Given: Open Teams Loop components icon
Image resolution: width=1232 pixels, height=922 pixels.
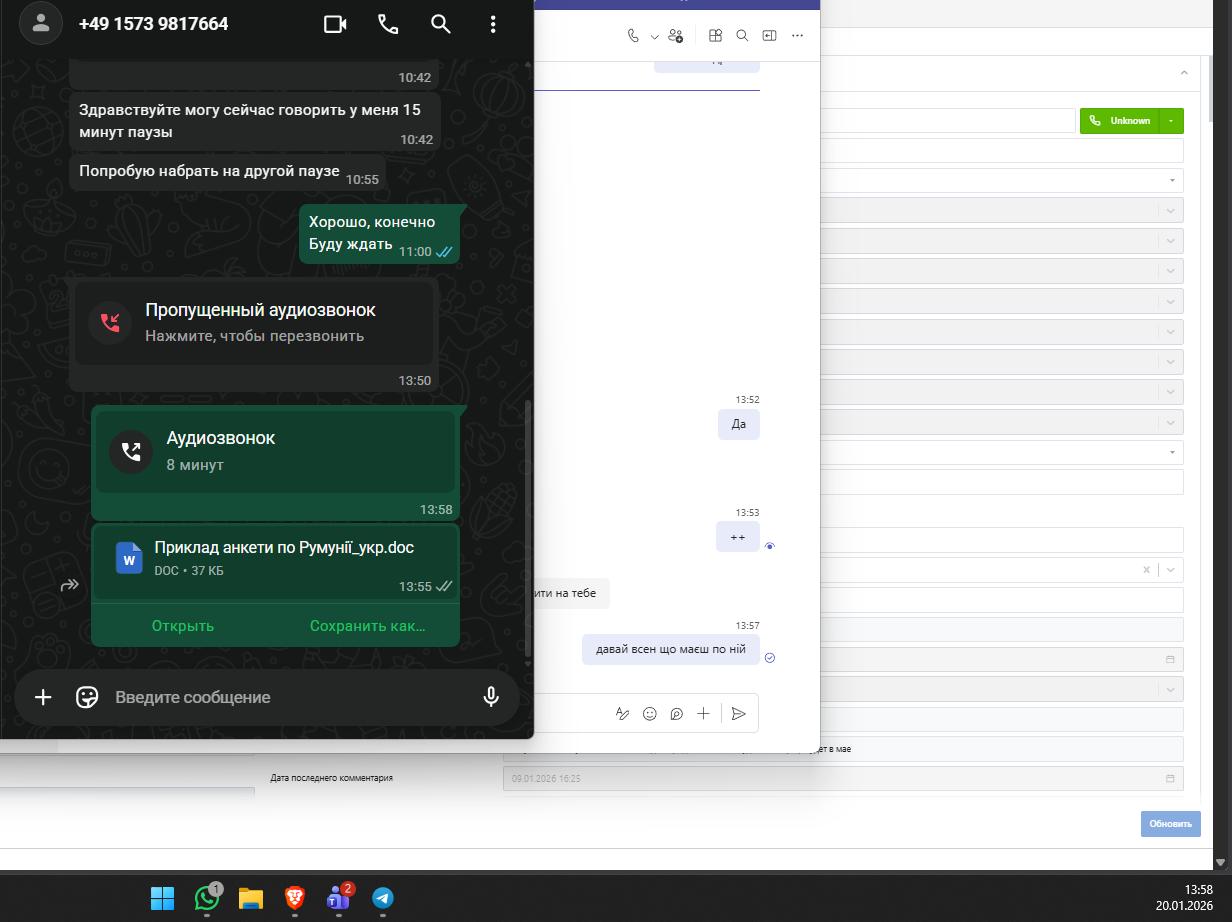Looking at the screenshot, I should point(677,713).
